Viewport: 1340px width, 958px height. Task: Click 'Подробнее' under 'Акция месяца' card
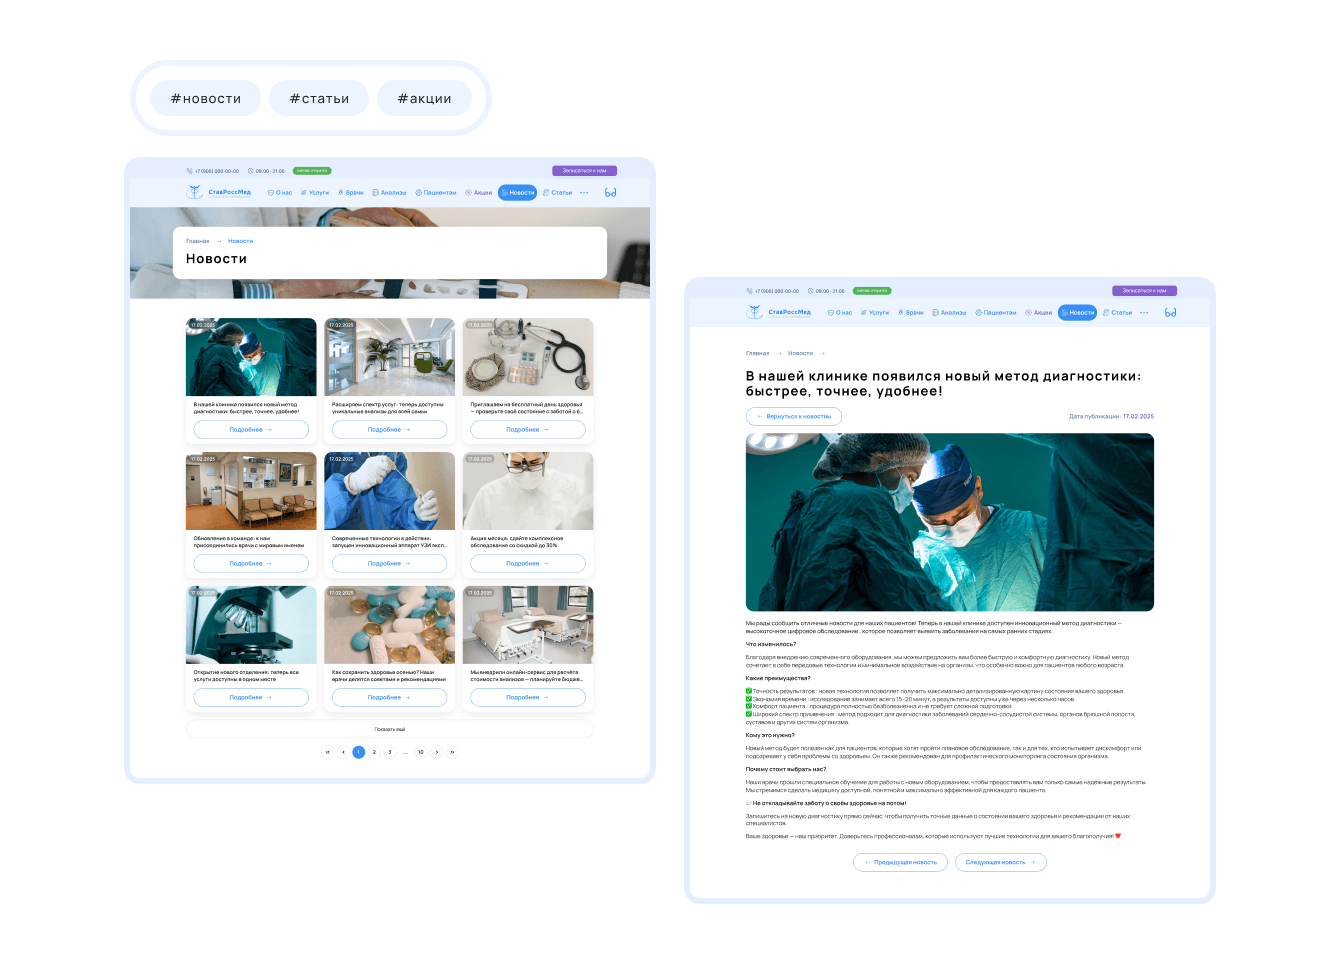coord(528,563)
